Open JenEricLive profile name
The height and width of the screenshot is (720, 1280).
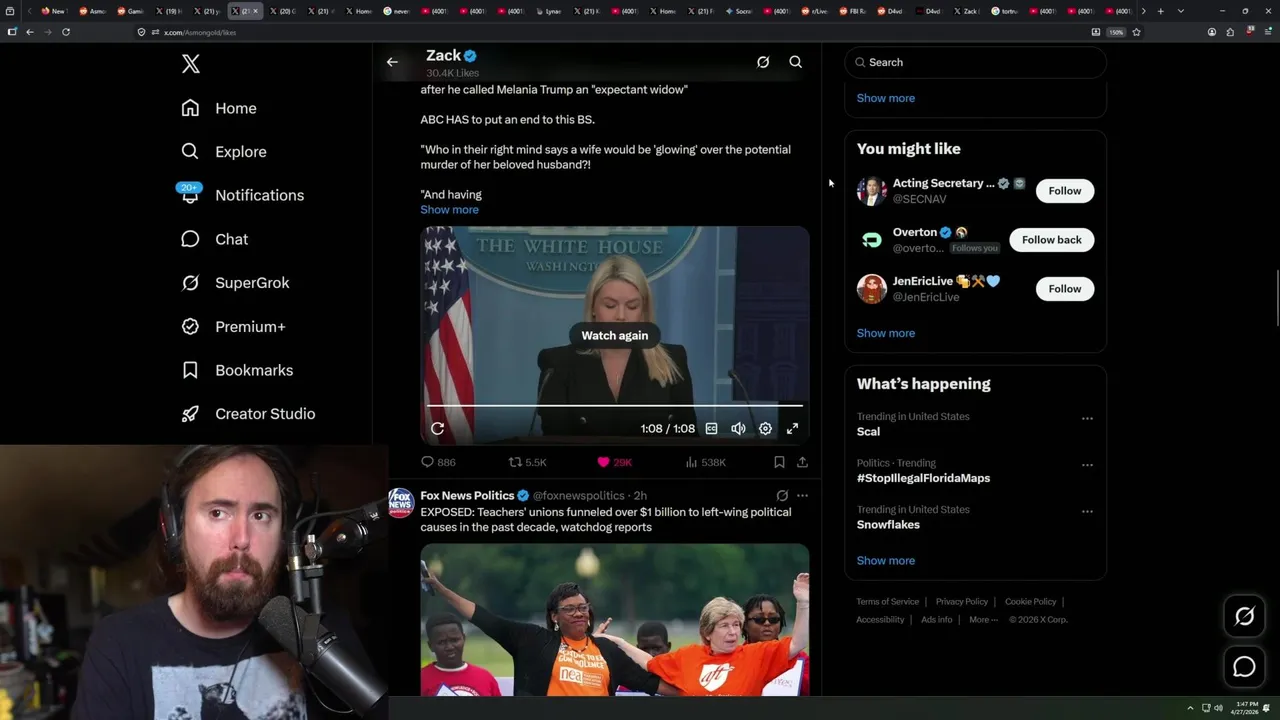pos(923,281)
